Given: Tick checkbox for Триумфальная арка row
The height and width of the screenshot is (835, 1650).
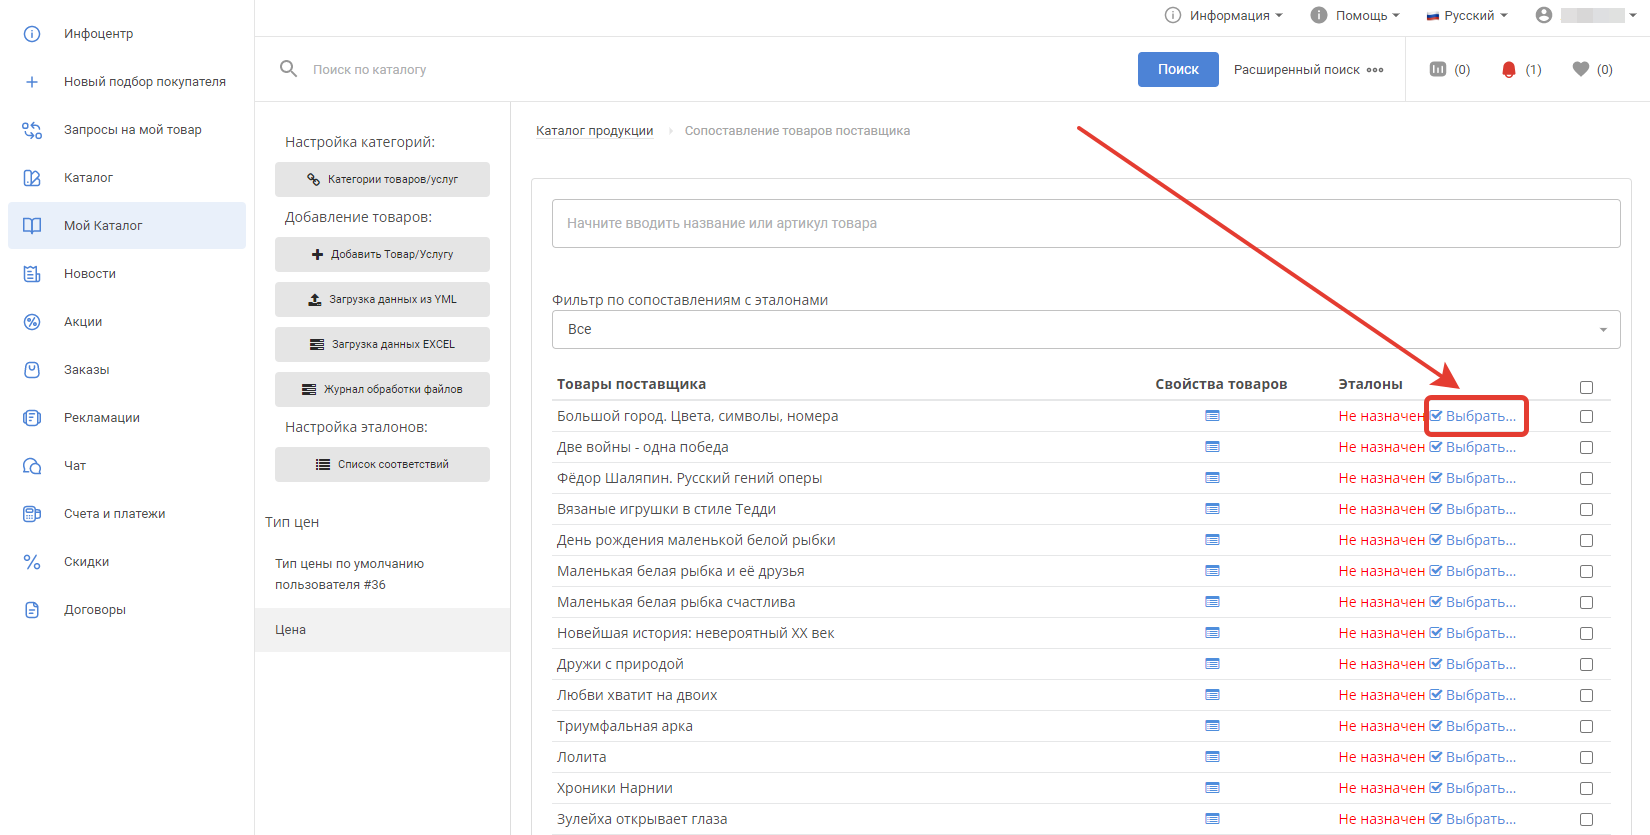Looking at the screenshot, I should pos(1586,726).
